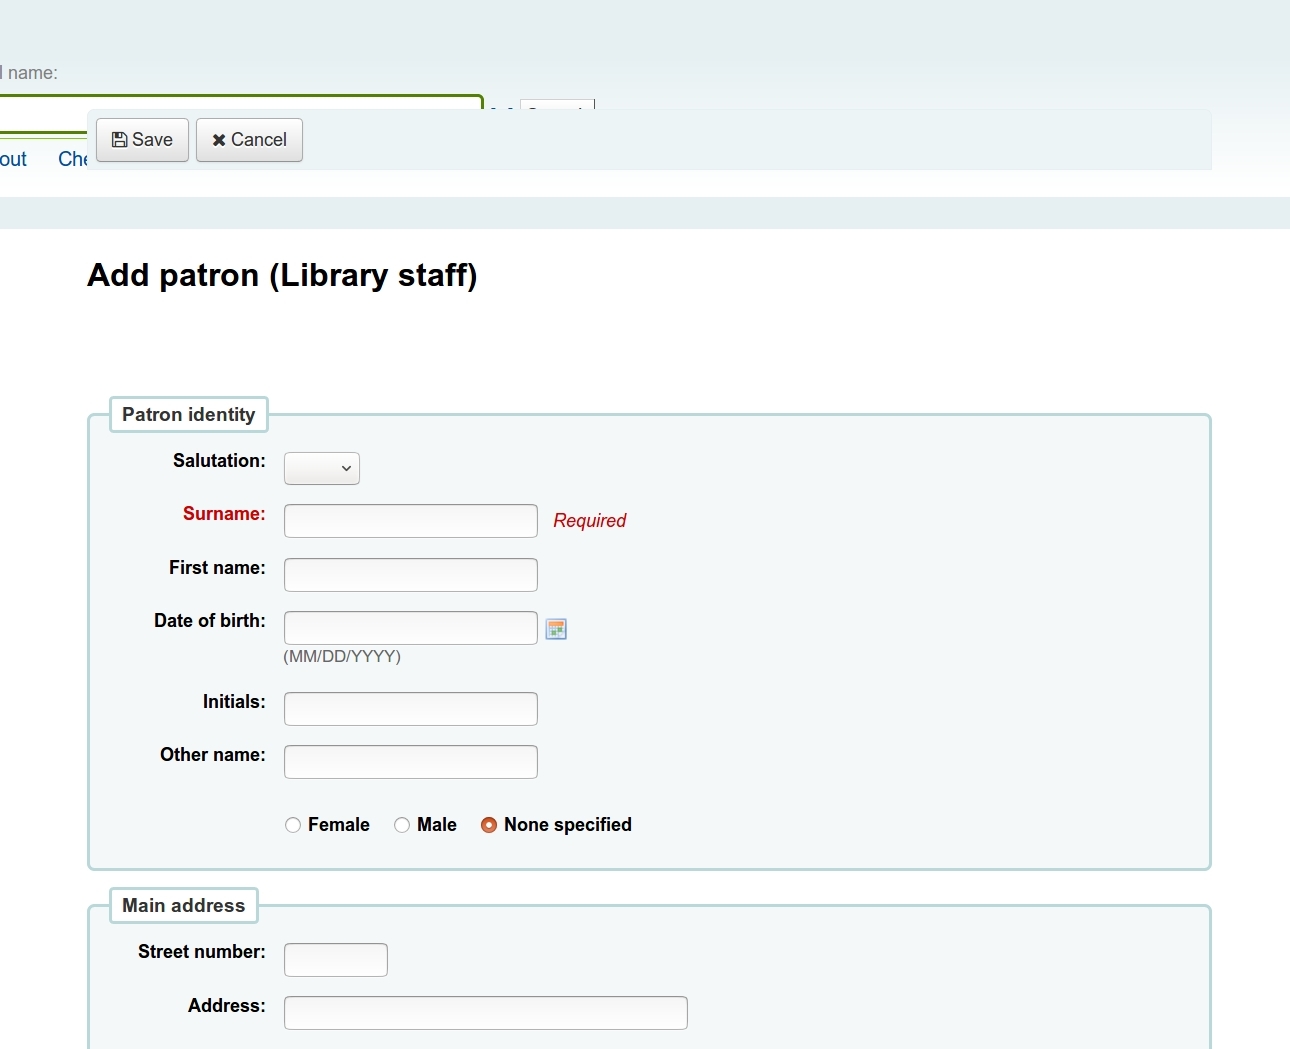Click the Patron identity section legend
1290x1049 pixels.
[188, 415]
